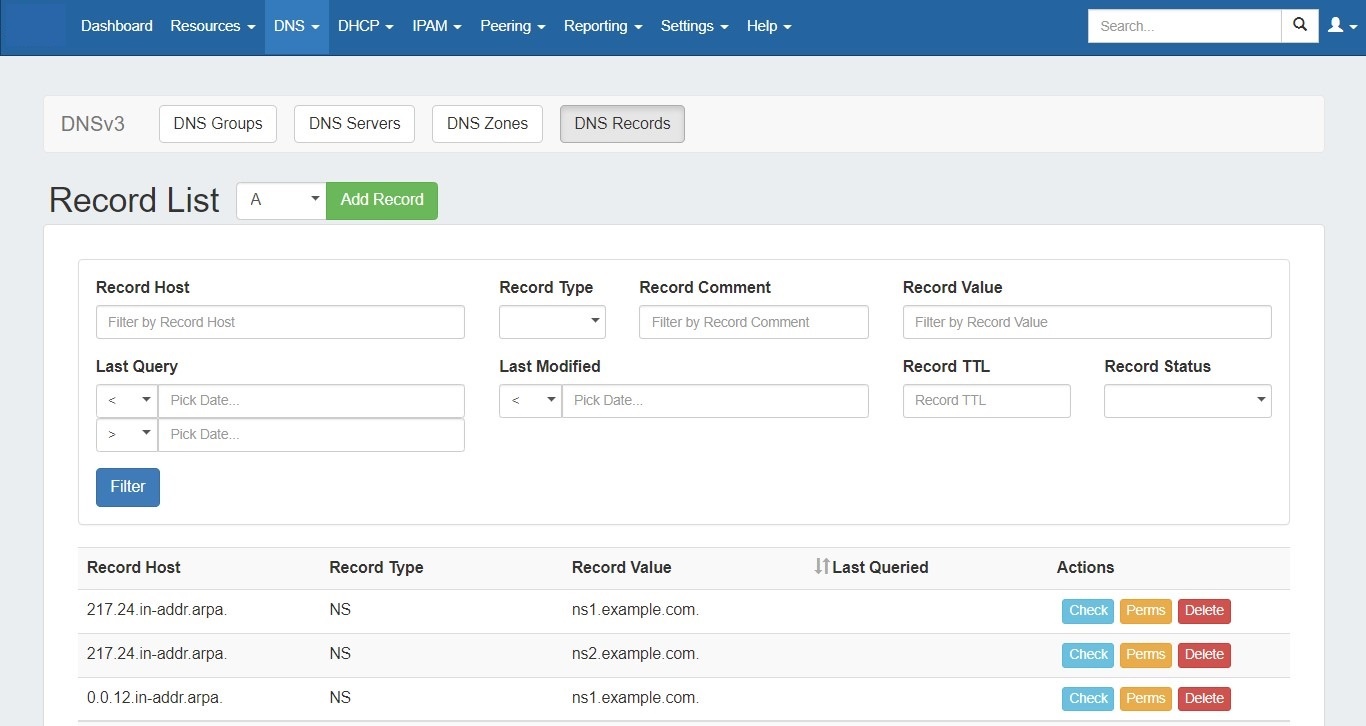This screenshot has width=1366, height=726.
Task: Open the first Last Query operator dropdown
Action: [127, 401]
